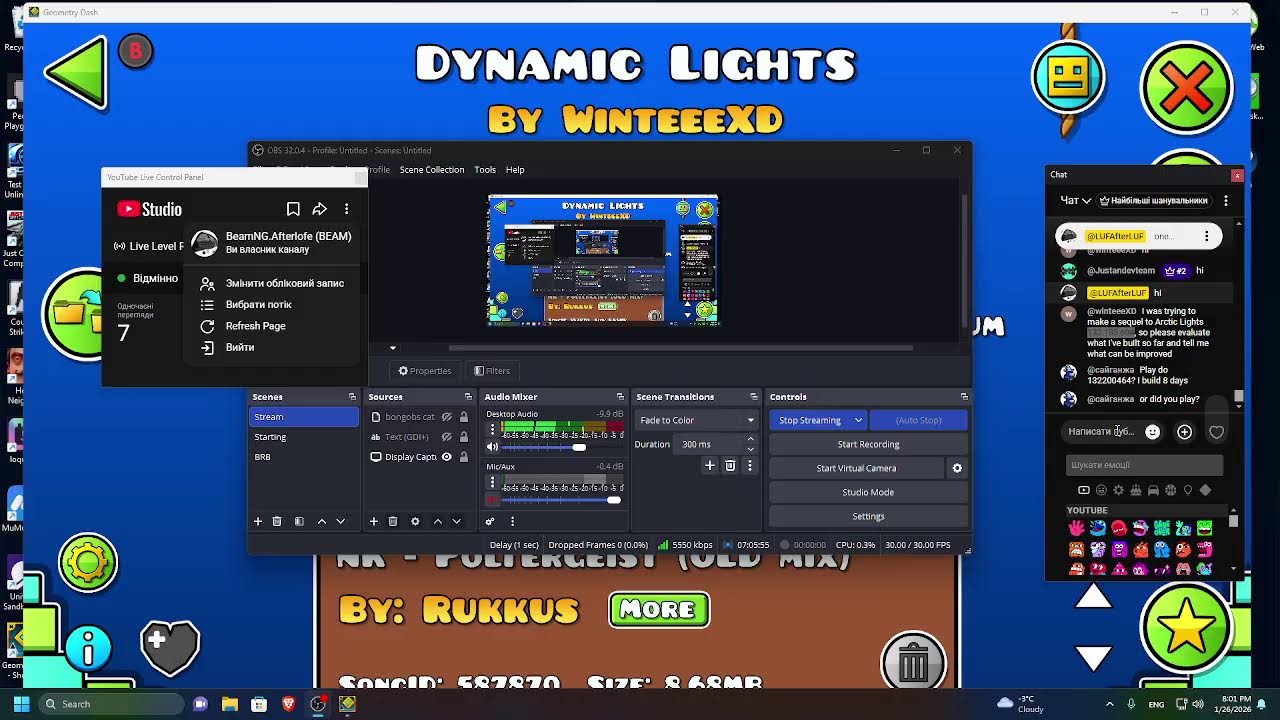Select Вийти sign out entry
The image size is (1280, 720).
point(272,347)
